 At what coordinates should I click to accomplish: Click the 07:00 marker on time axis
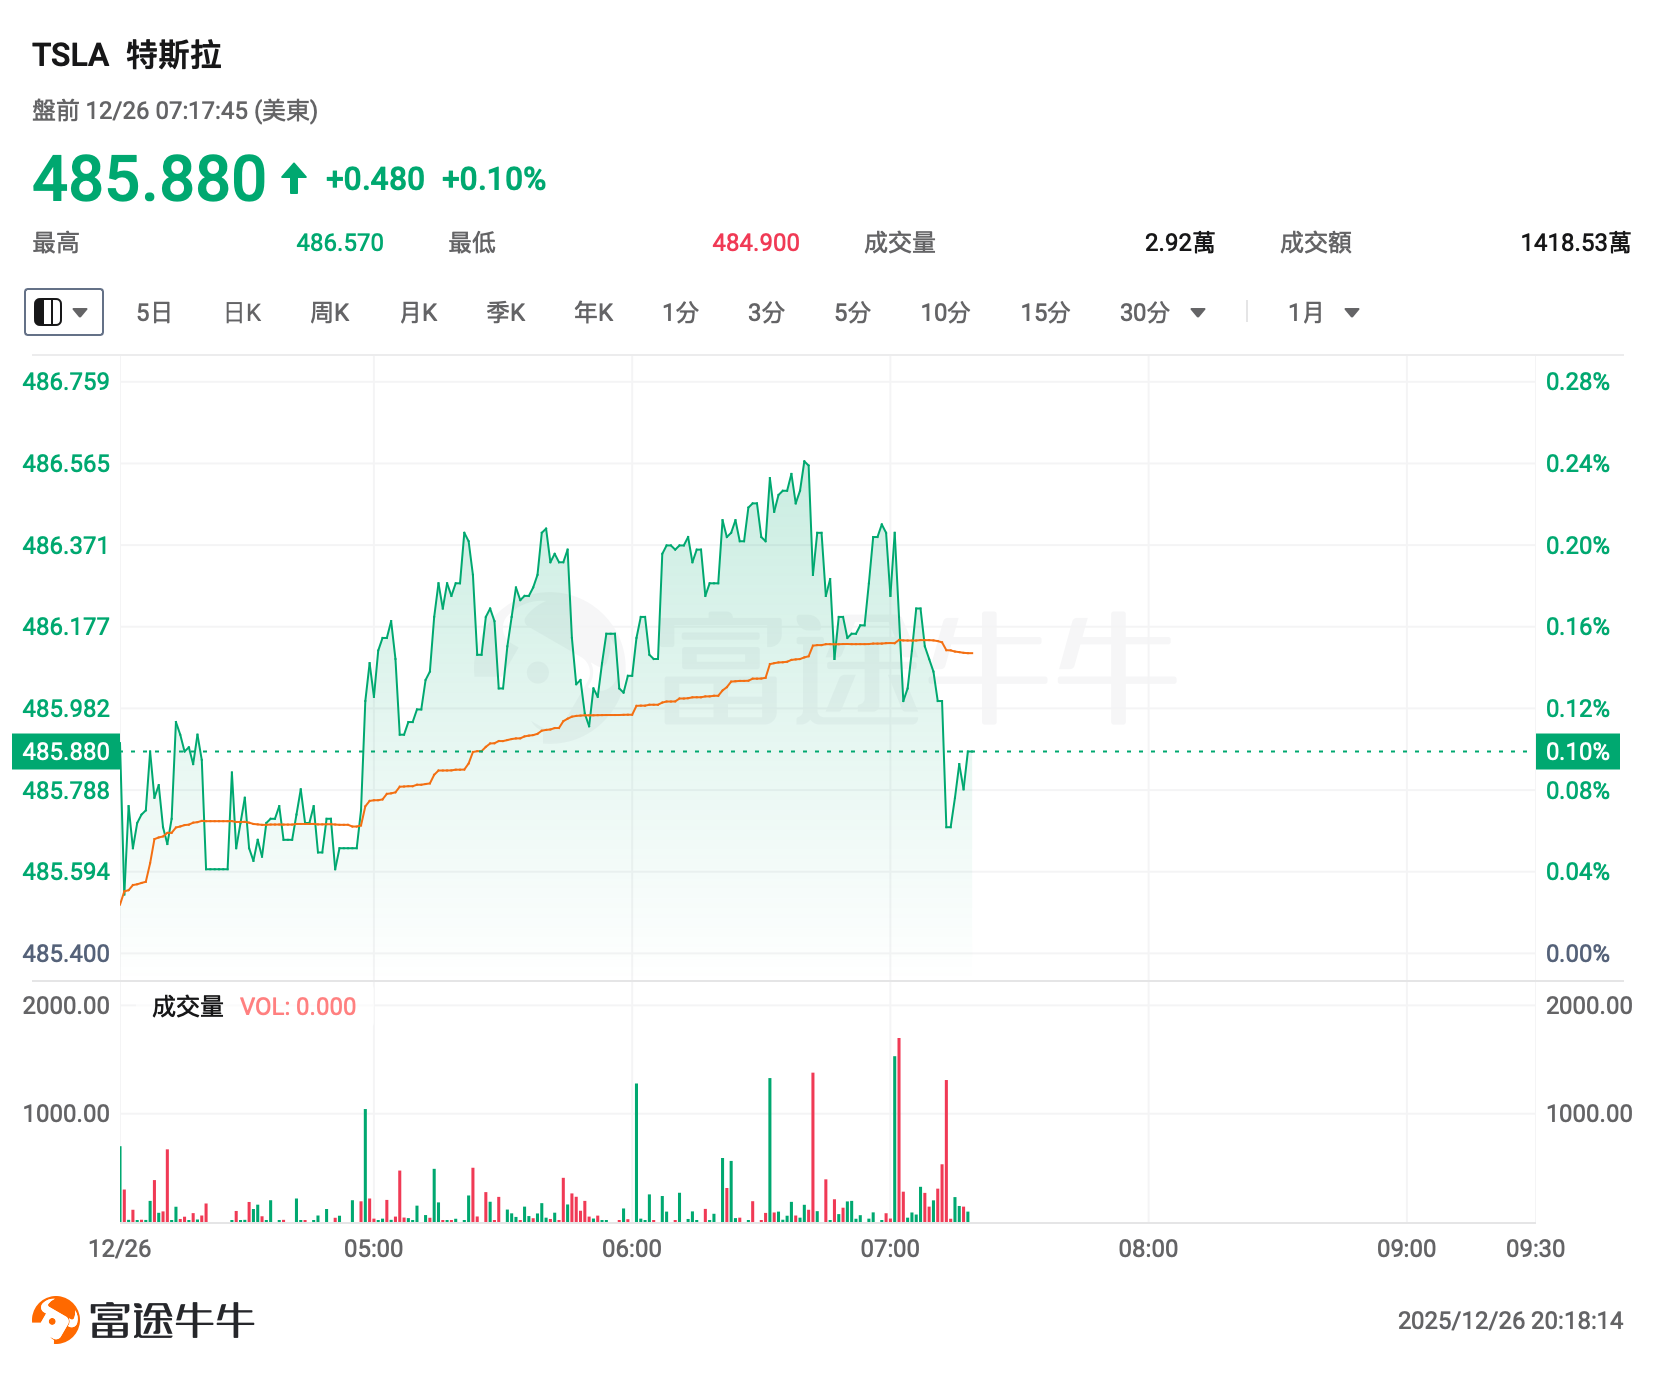coord(890,1248)
